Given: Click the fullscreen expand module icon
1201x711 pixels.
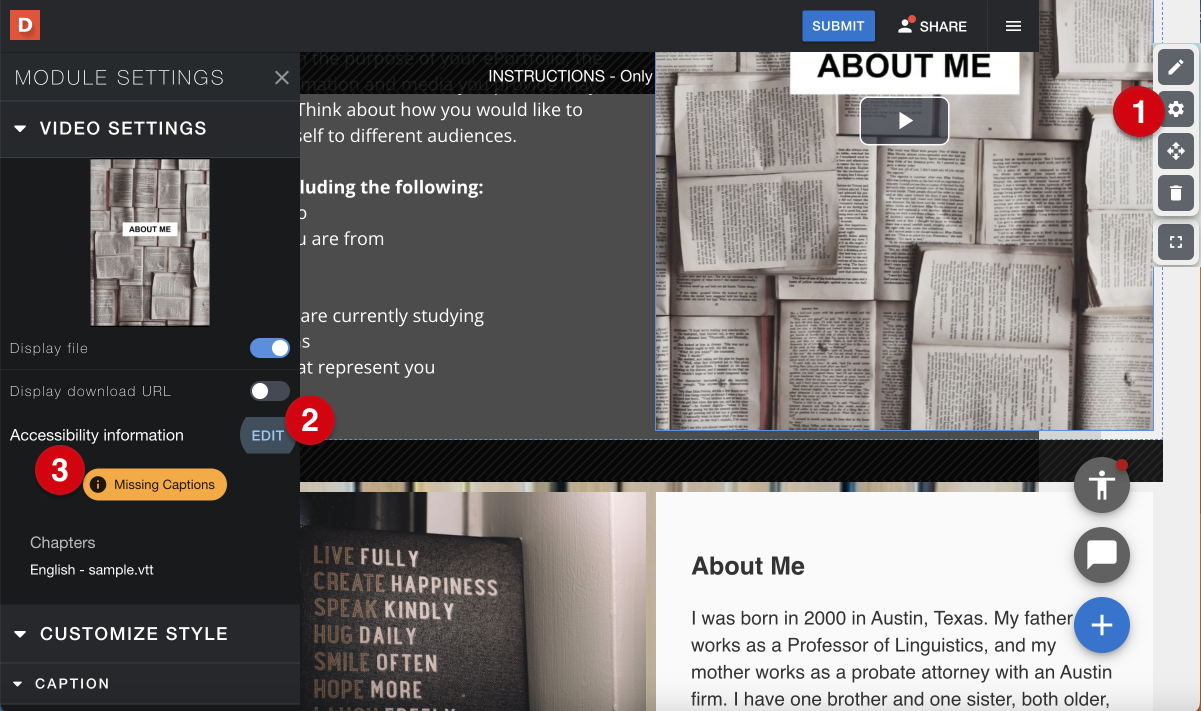Looking at the screenshot, I should point(1176,242).
